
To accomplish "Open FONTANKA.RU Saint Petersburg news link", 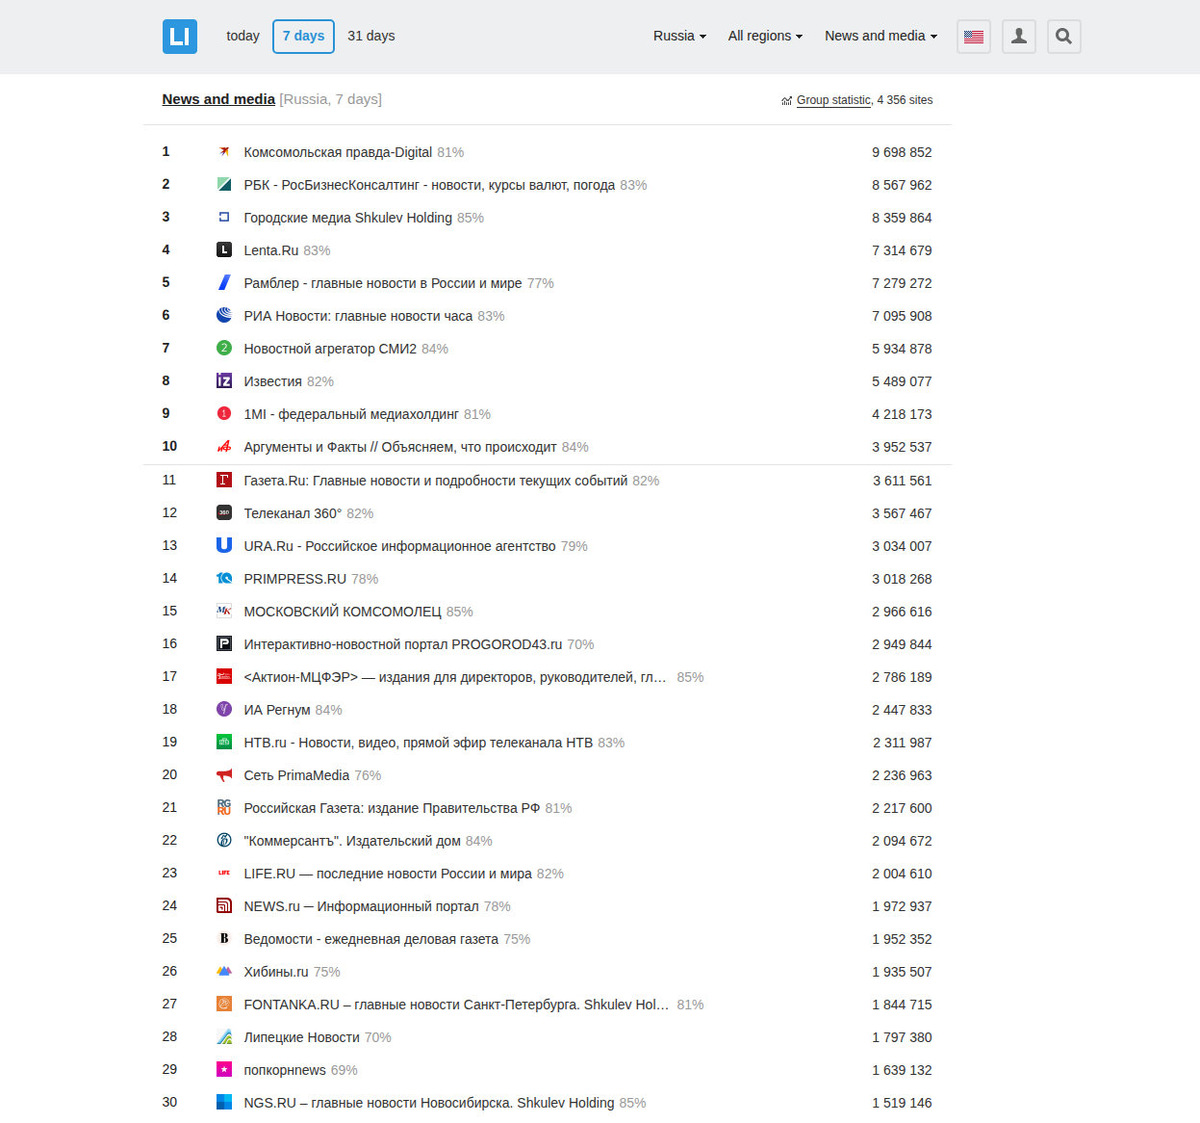I will (x=456, y=1004).
